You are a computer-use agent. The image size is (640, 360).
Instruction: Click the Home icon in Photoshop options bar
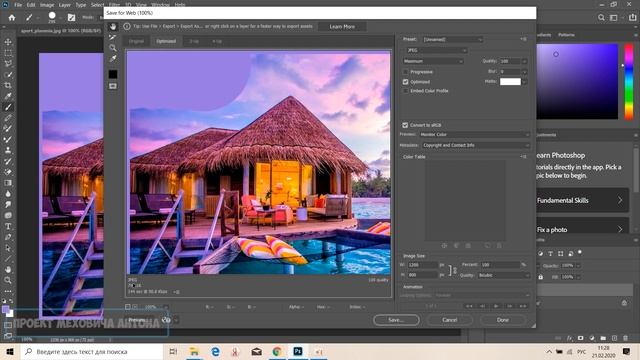click(x=12, y=18)
